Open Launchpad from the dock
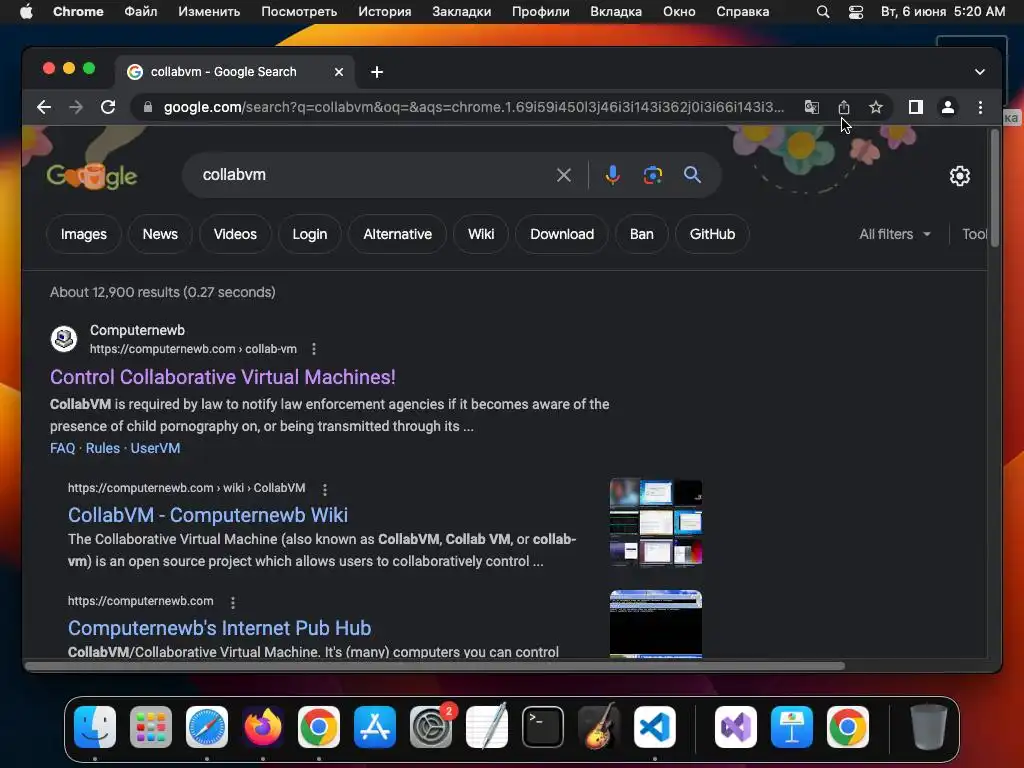This screenshot has height=768, width=1024. 151,727
